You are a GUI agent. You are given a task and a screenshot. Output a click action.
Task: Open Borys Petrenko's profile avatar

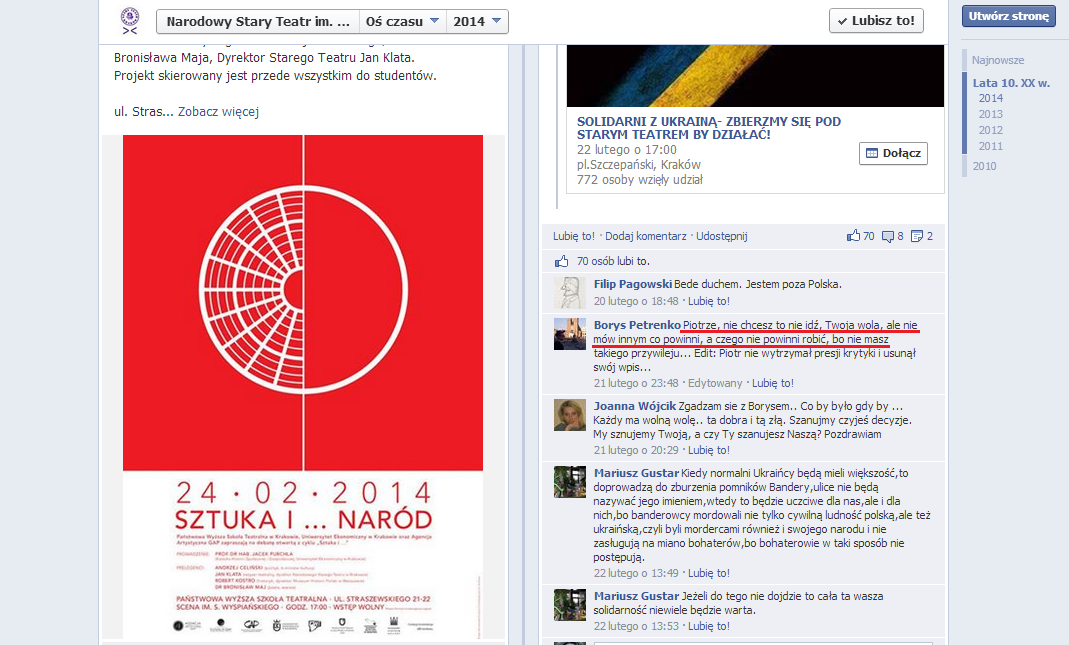tap(570, 334)
